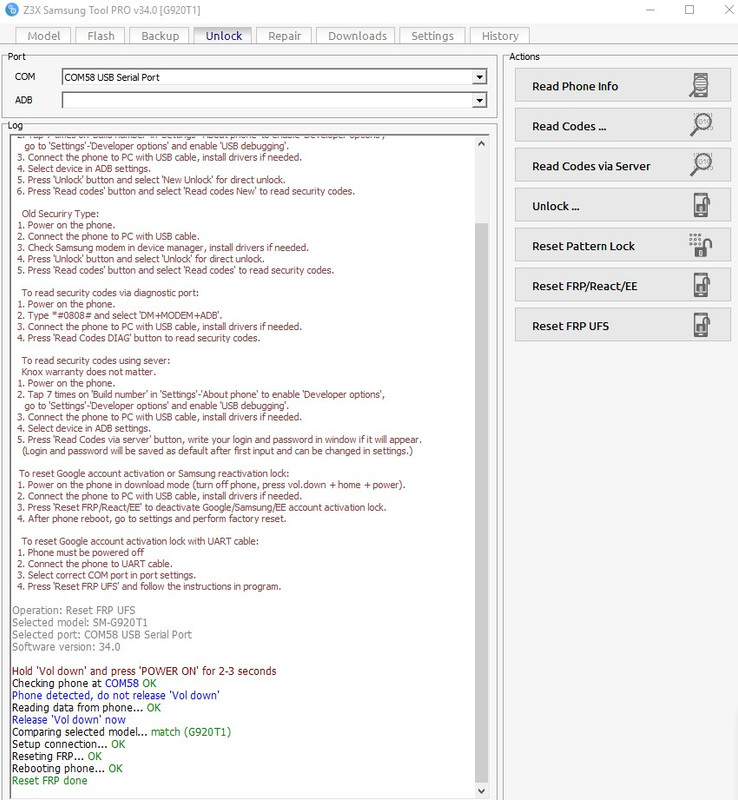Click the Read Codes via Server label
738x800 pixels.
(x=591, y=166)
